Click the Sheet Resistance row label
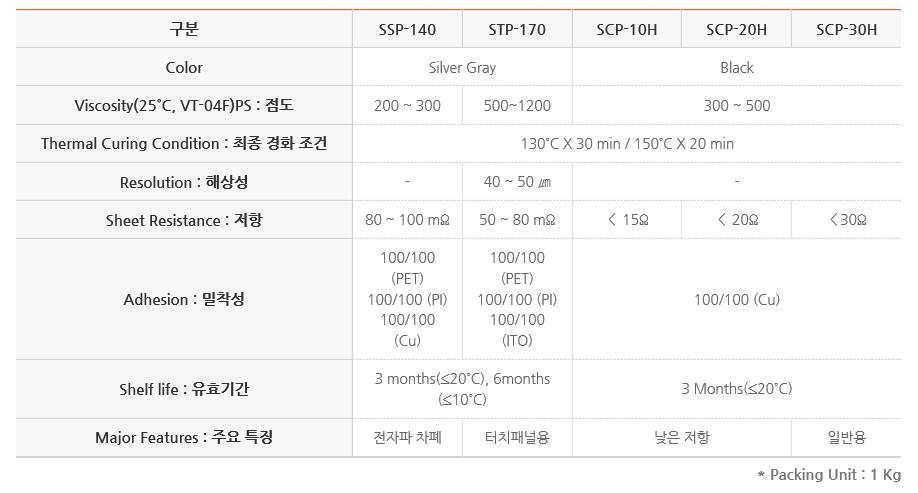This screenshot has height=493, width=918. [x=184, y=220]
